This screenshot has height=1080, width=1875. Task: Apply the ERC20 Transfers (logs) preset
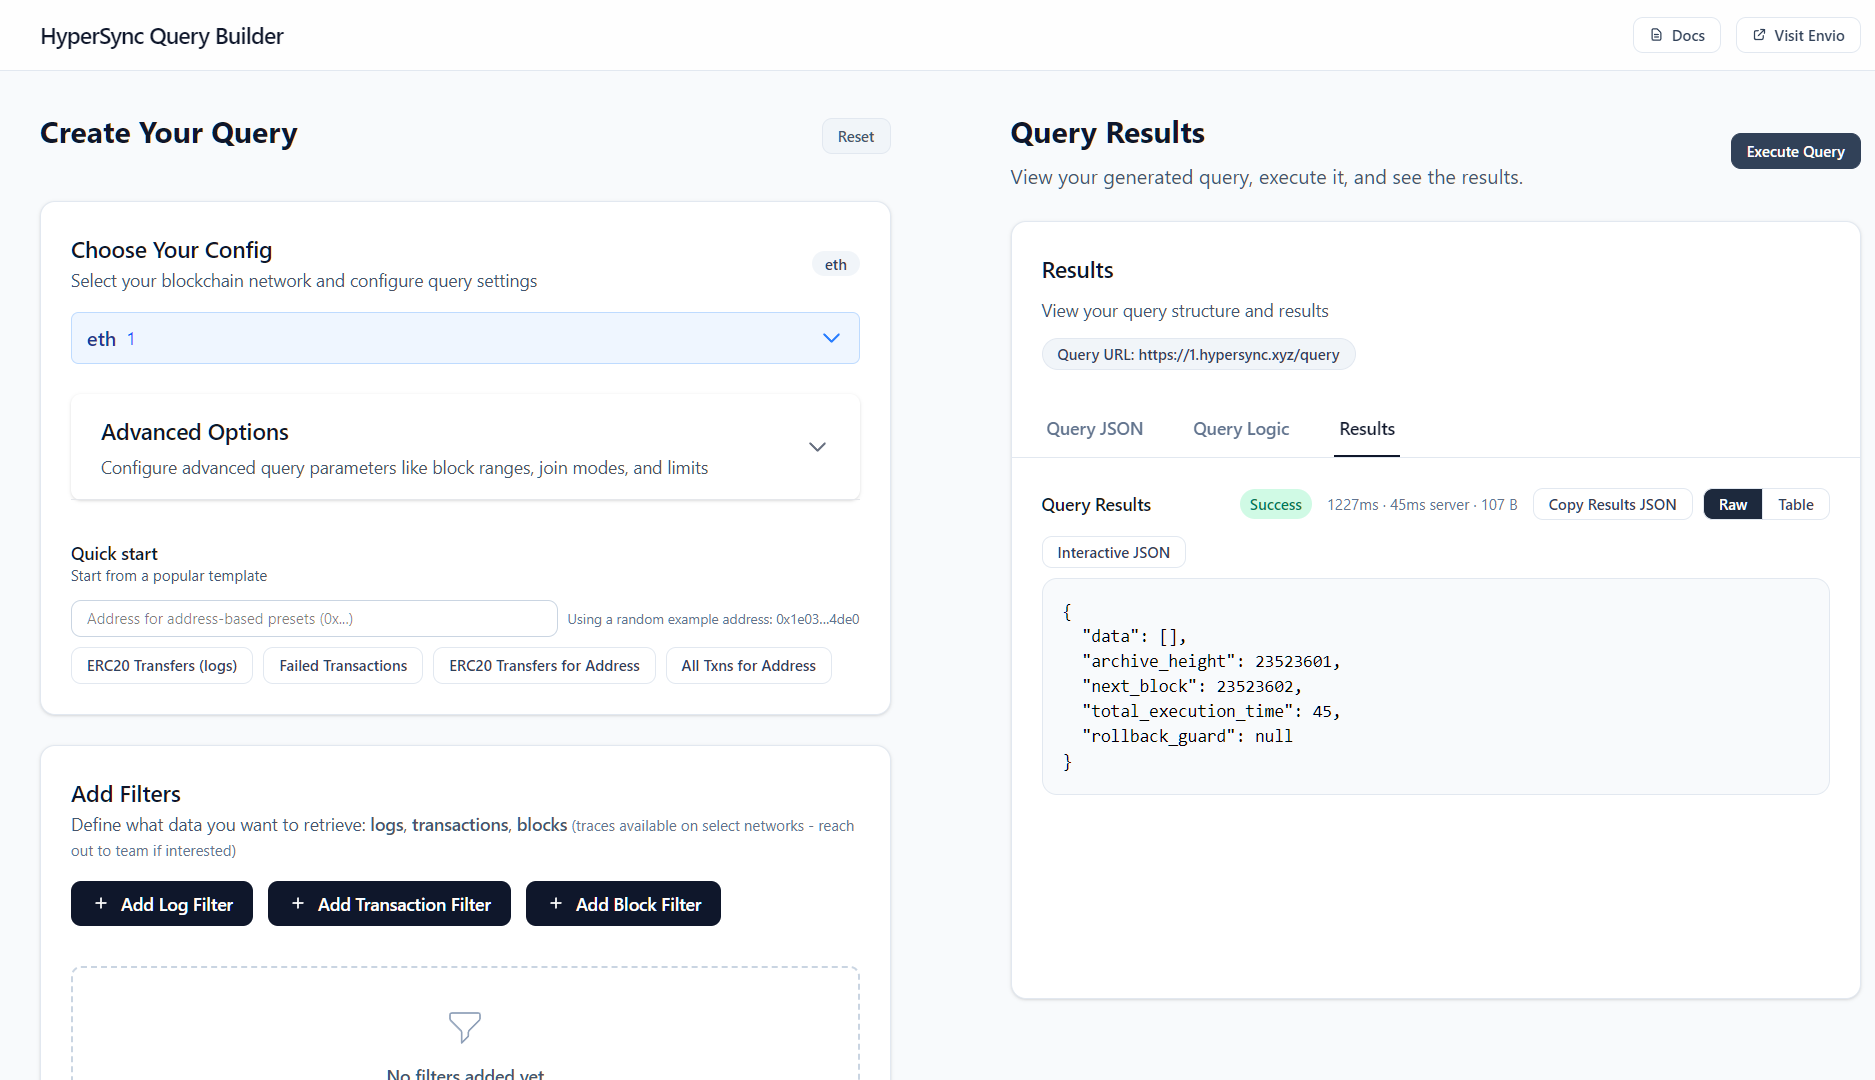click(x=161, y=665)
